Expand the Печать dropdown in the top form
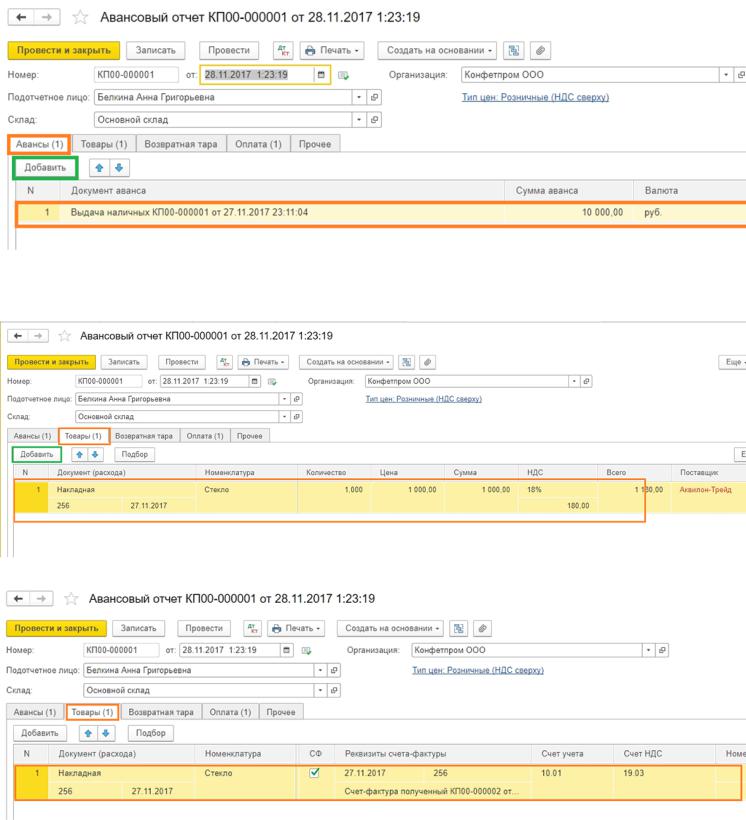746x820 pixels. point(333,50)
